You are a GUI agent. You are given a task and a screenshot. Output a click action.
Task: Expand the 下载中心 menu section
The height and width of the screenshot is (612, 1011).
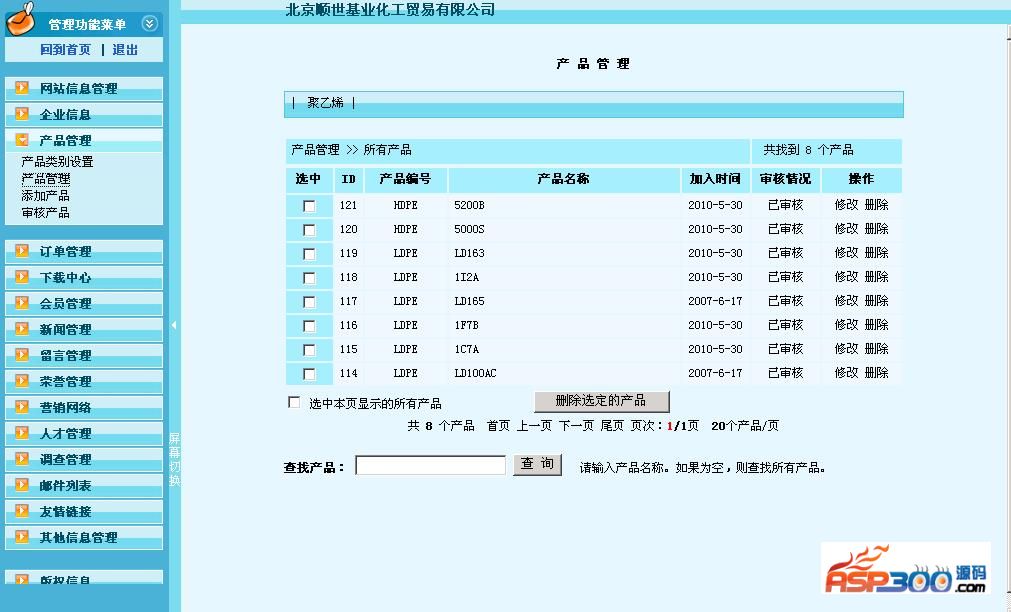coord(84,277)
